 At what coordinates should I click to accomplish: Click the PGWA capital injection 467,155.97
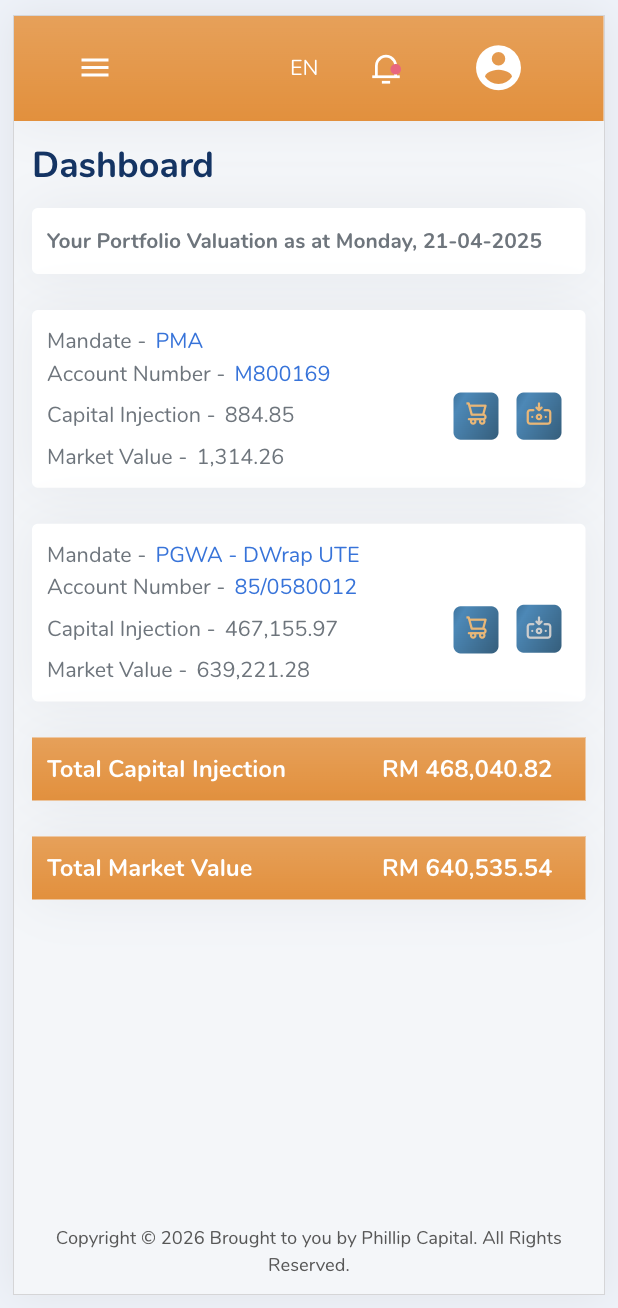coord(281,629)
